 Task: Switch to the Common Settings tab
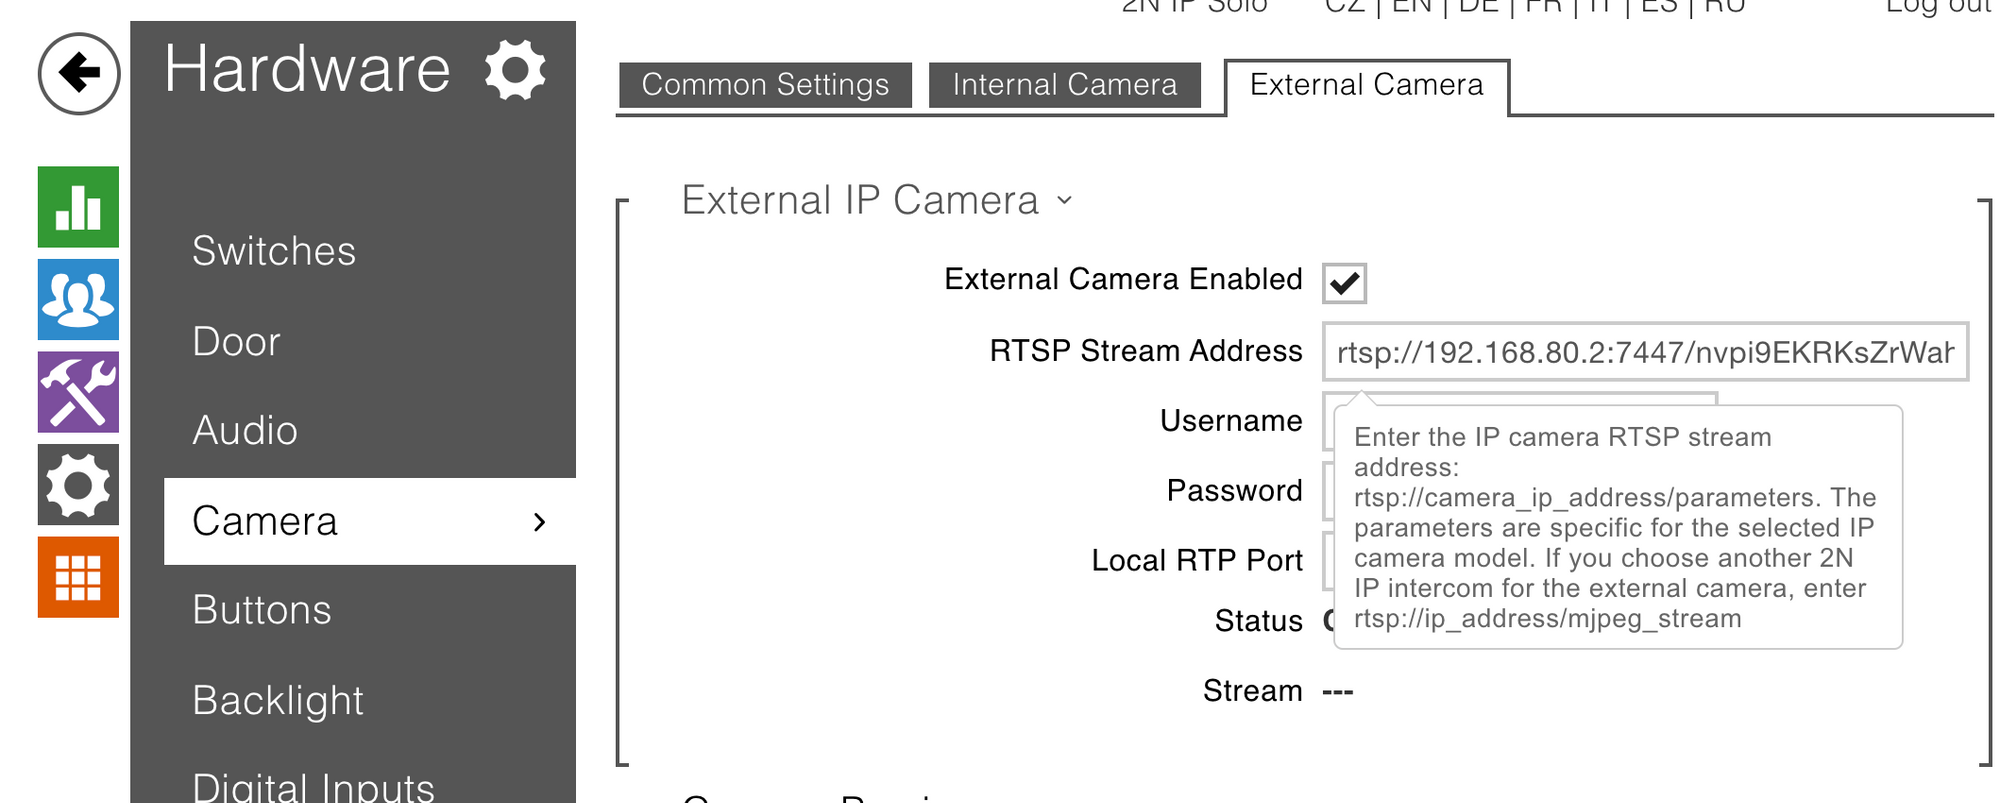point(765,85)
